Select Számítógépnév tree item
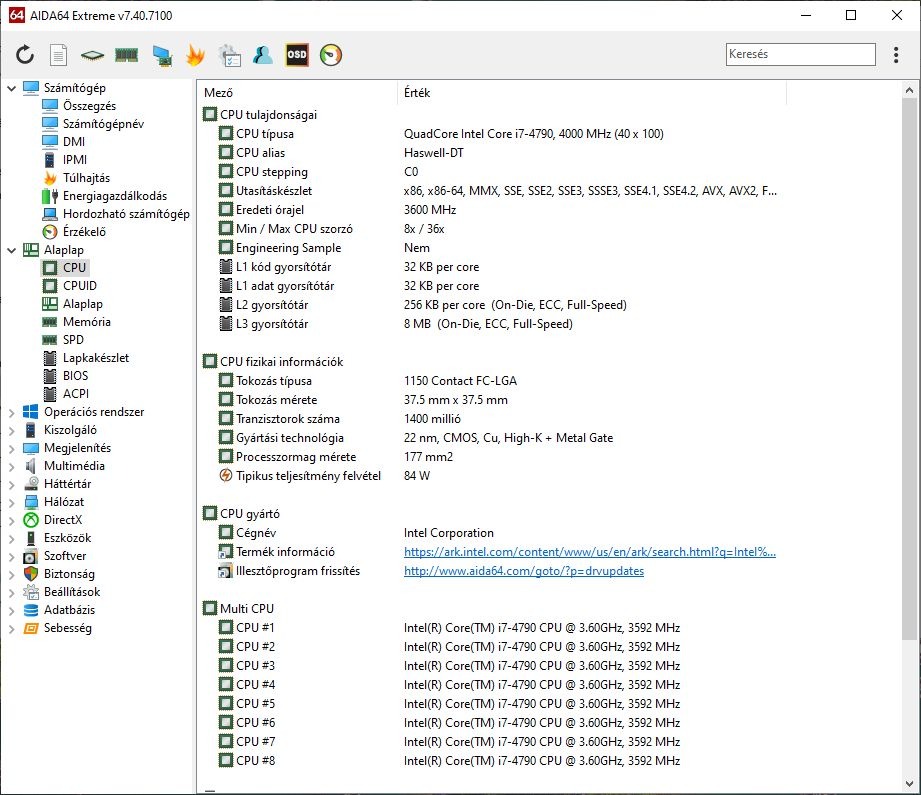The width and height of the screenshot is (921, 795). pos(103,124)
